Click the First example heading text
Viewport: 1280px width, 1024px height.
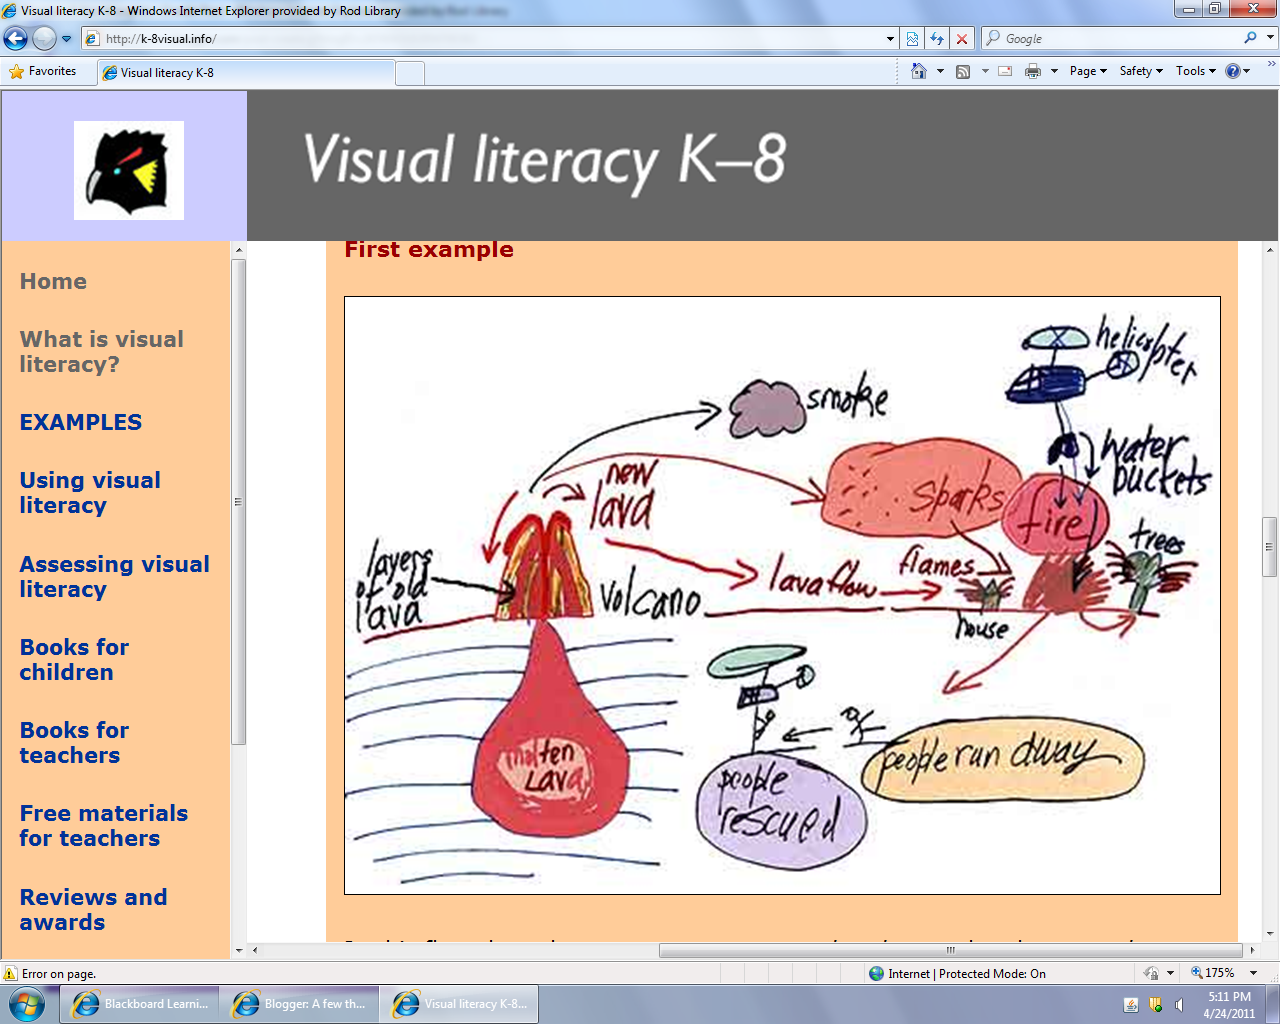429,250
